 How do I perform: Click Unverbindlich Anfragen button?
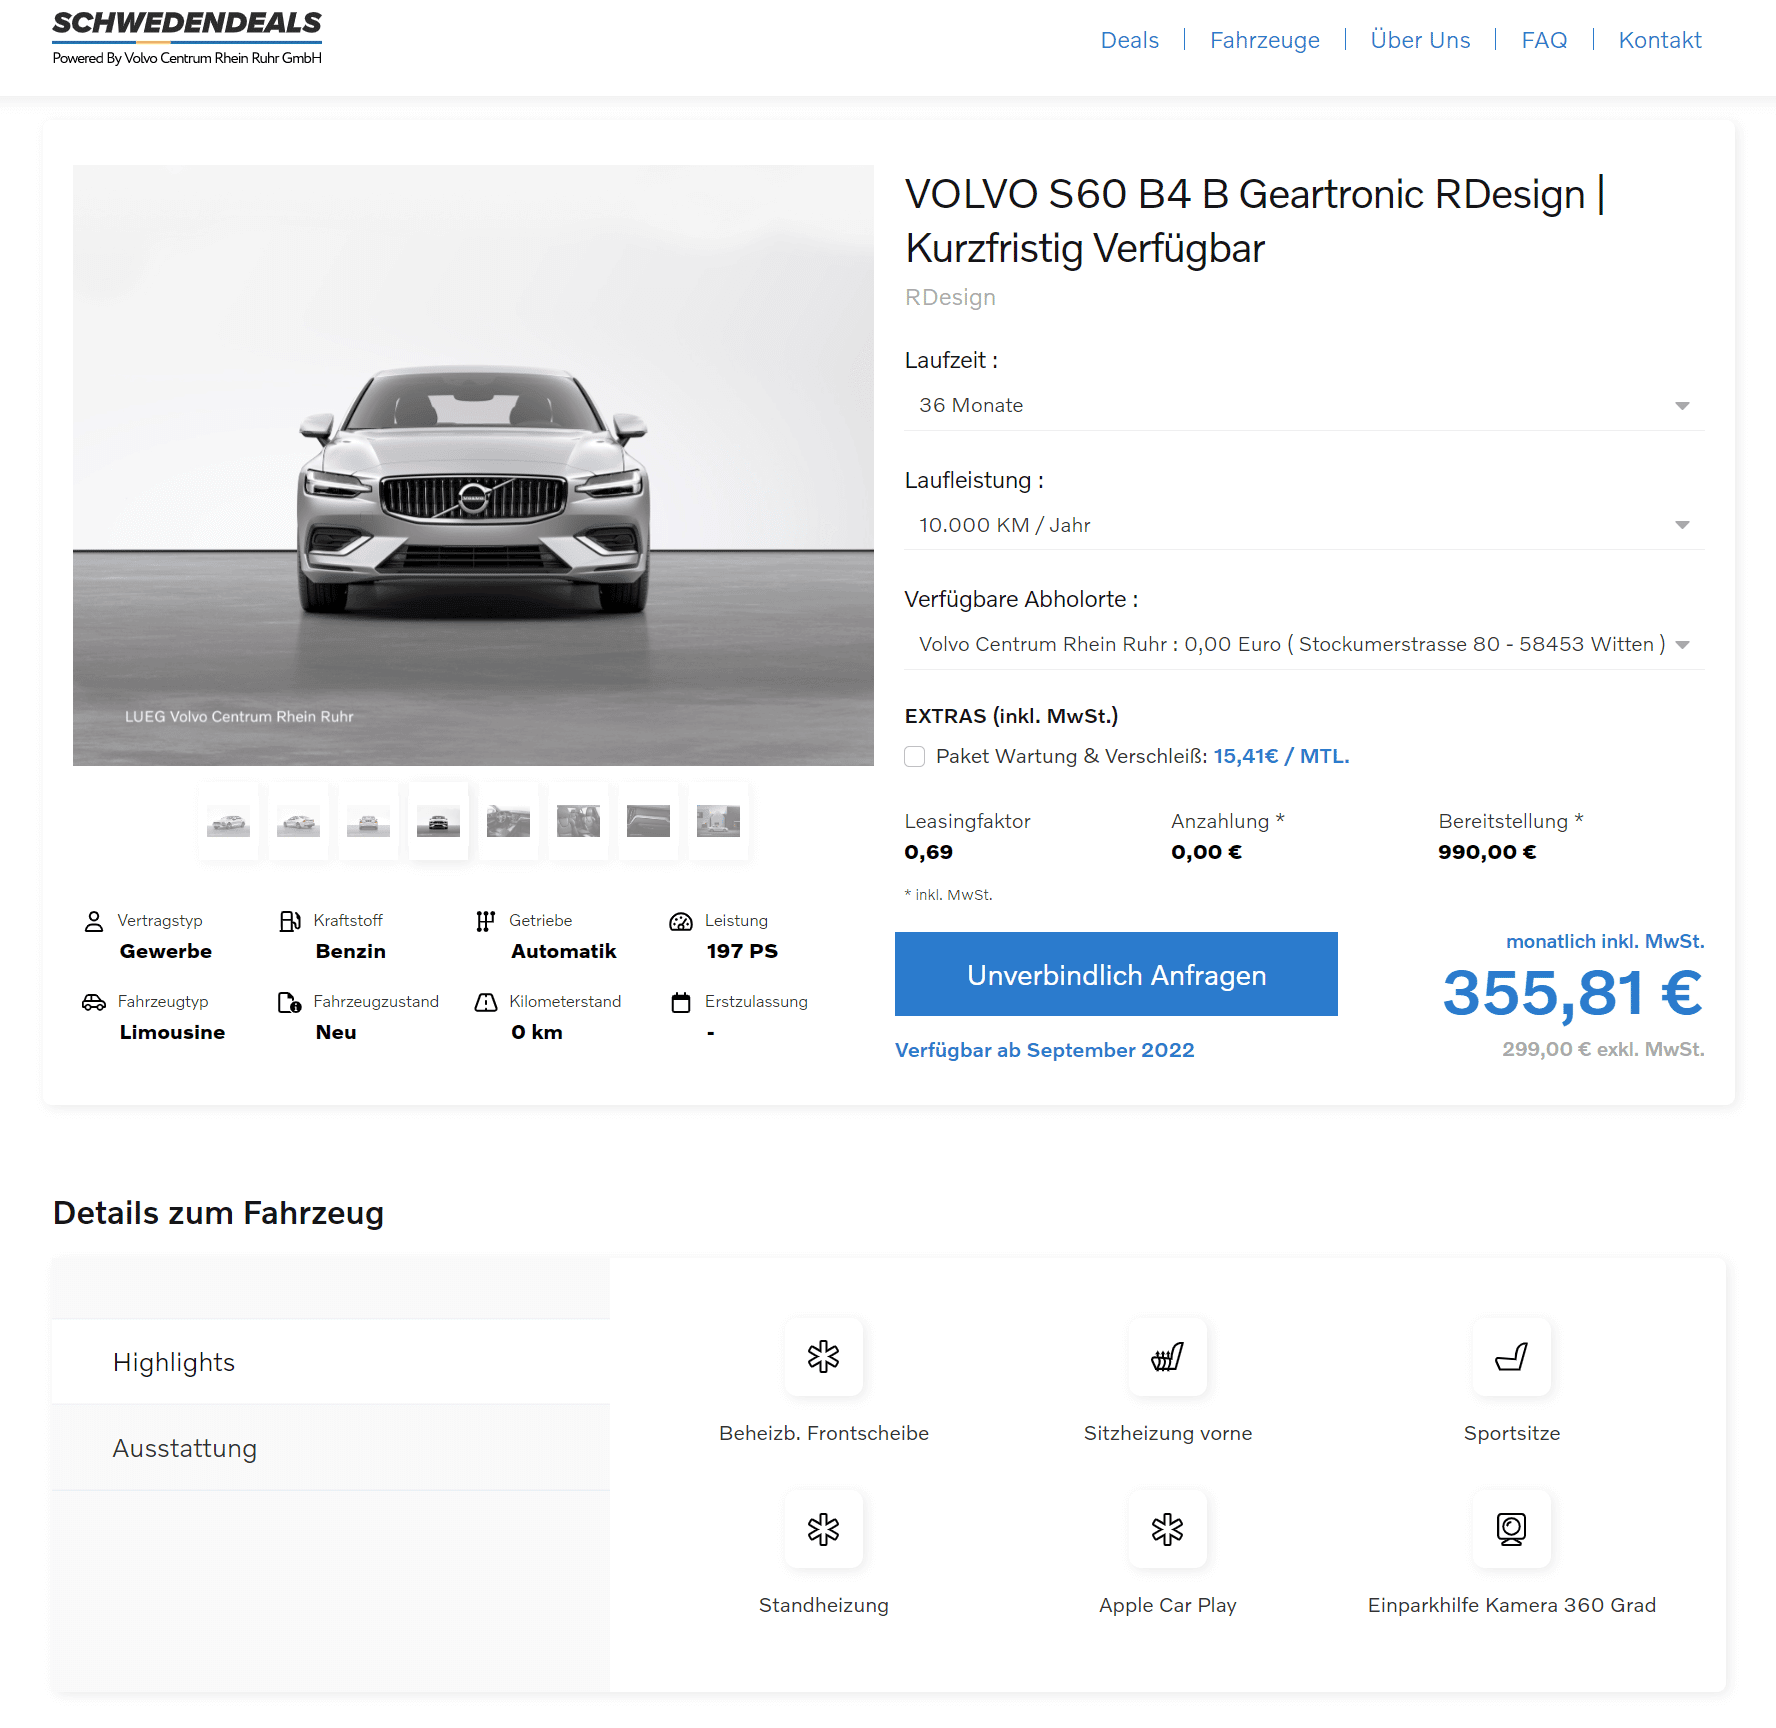(x=1116, y=974)
